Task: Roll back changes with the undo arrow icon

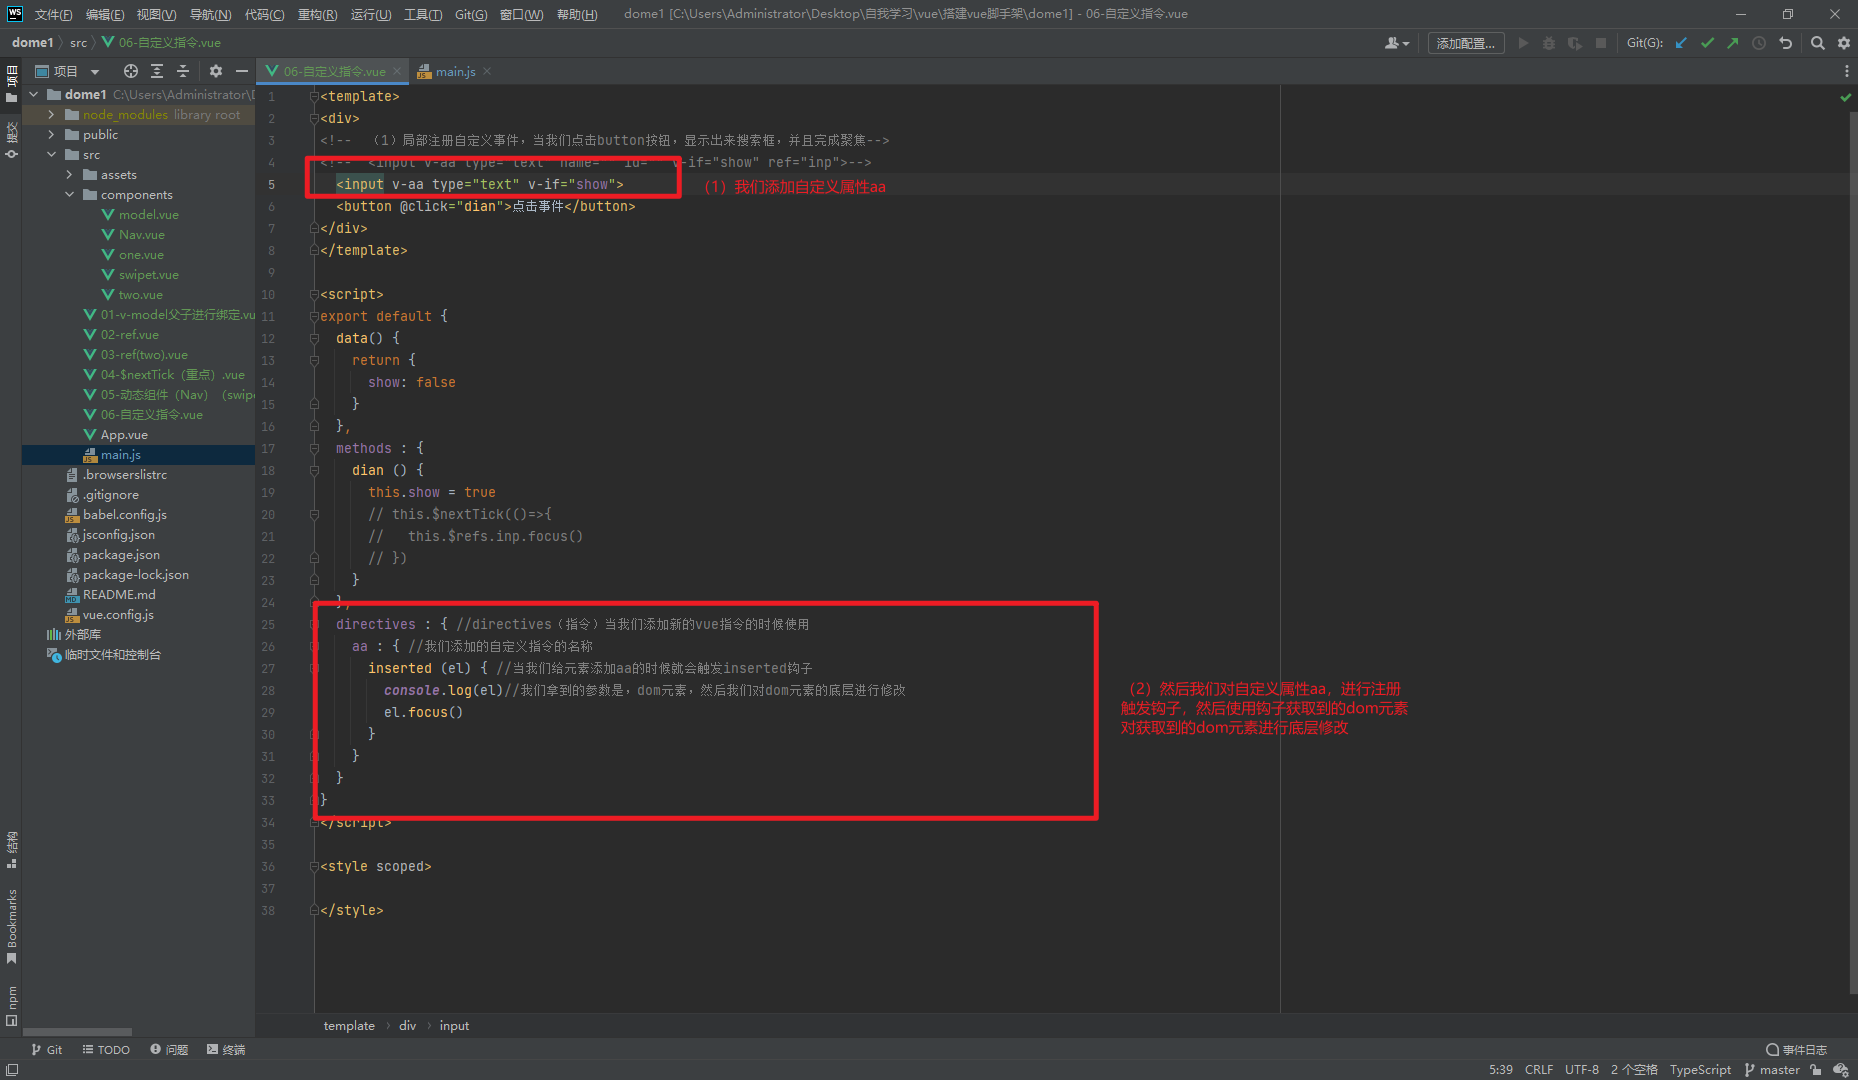Action: point(1785,43)
